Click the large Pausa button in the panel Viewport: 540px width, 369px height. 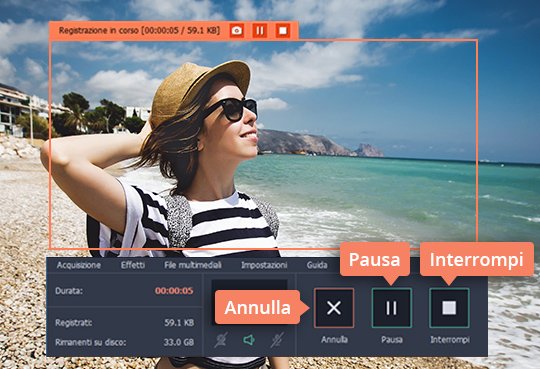coord(392,308)
